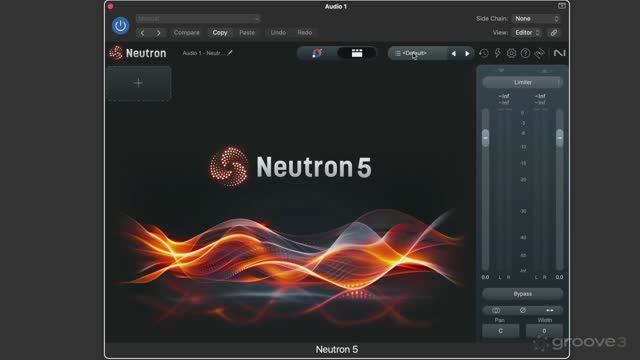This screenshot has height=360, width=640.
Task: Click the Paste button
Action: point(247,33)
